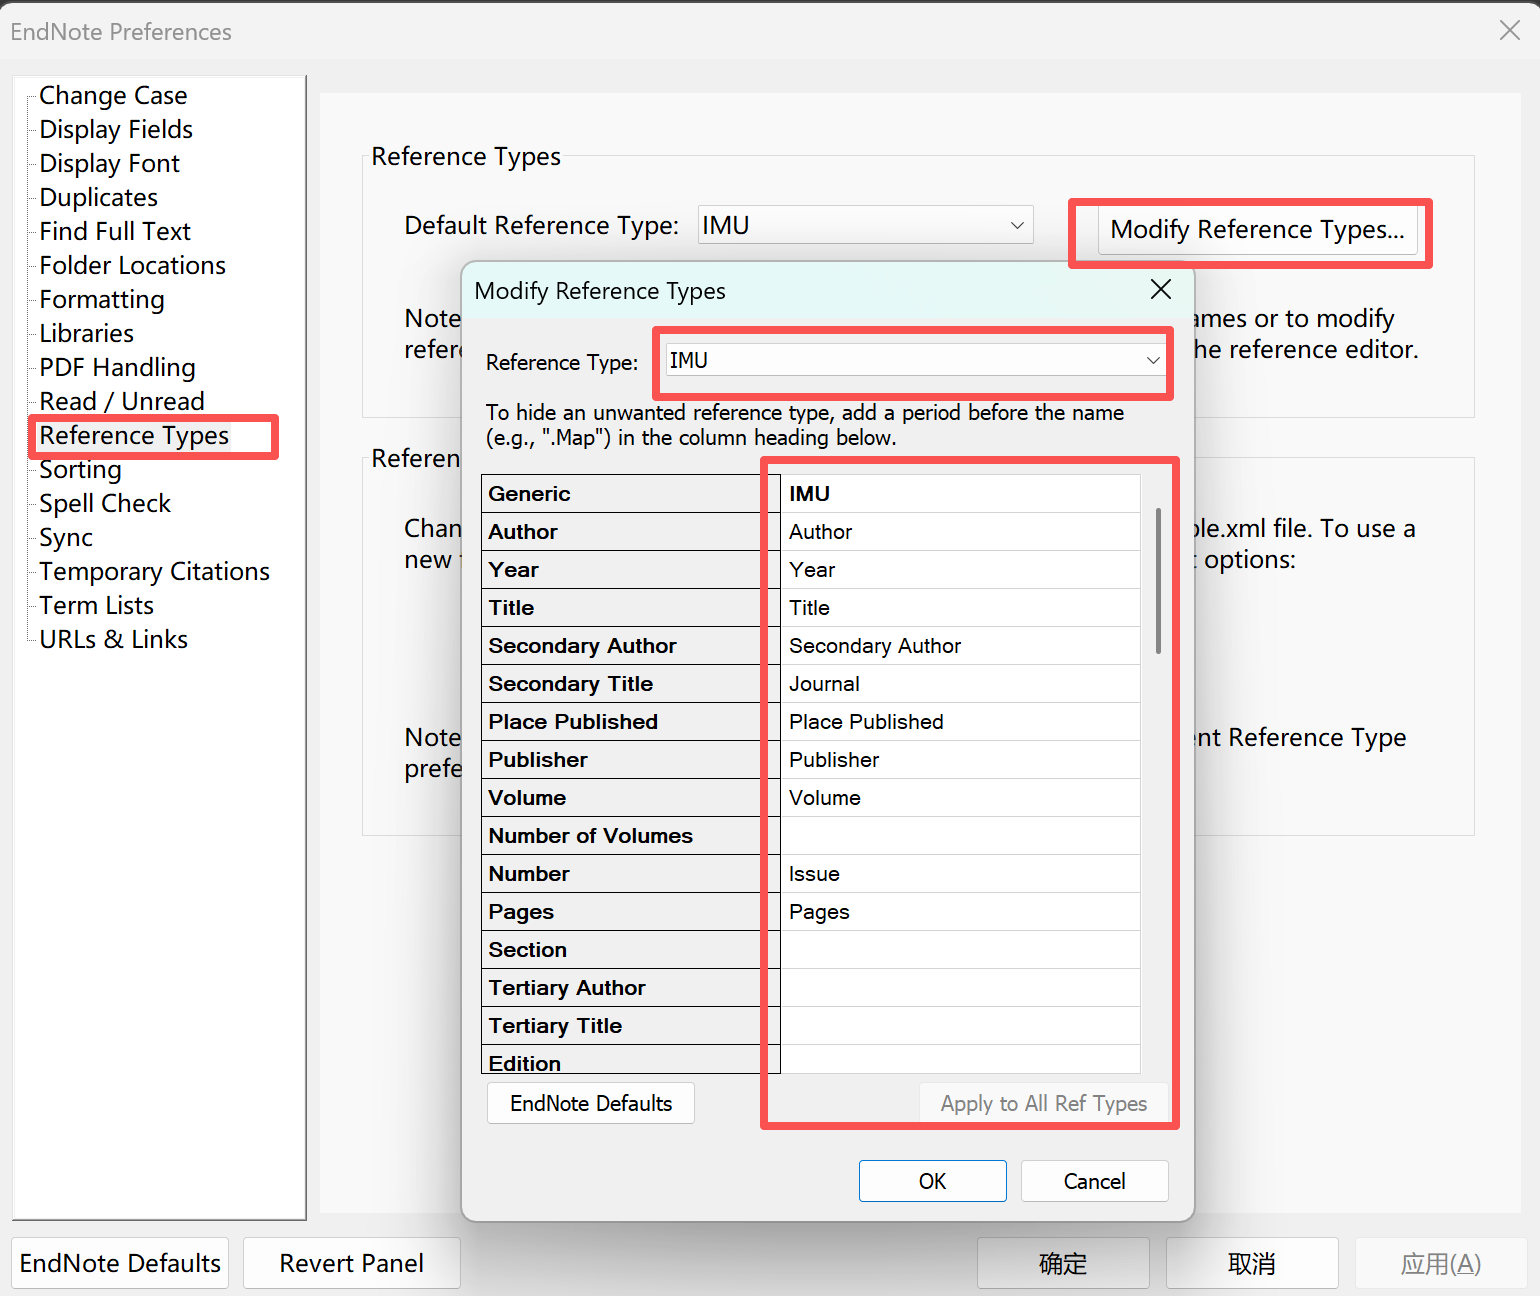Open Folder Locations preferences
Screen dimensions: 1540x1296
pos(133,265)
